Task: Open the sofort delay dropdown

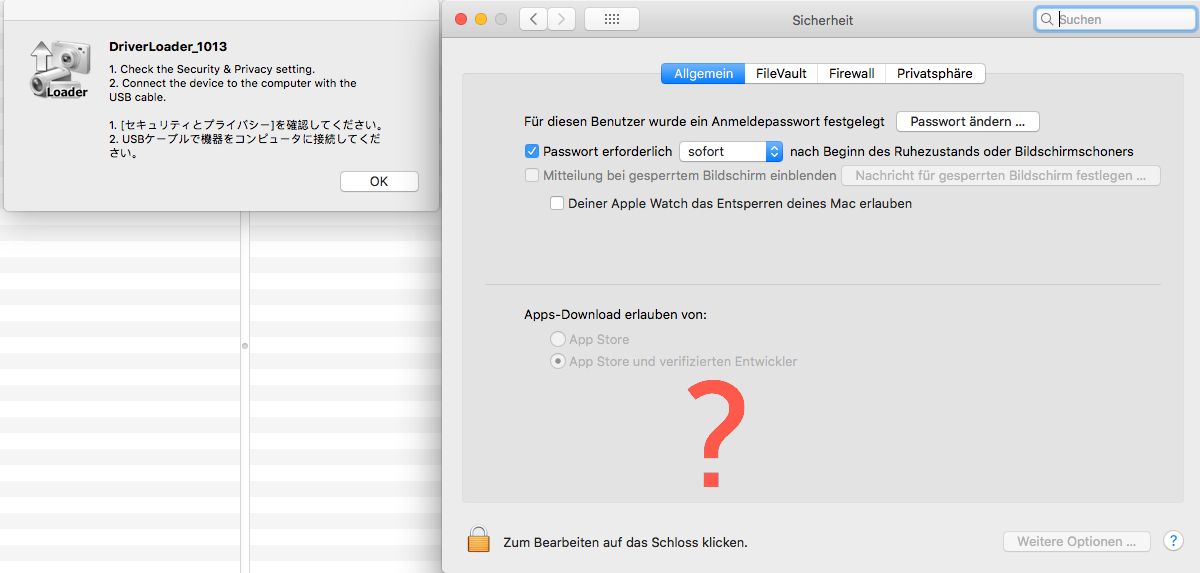Action: click(731, 152)
